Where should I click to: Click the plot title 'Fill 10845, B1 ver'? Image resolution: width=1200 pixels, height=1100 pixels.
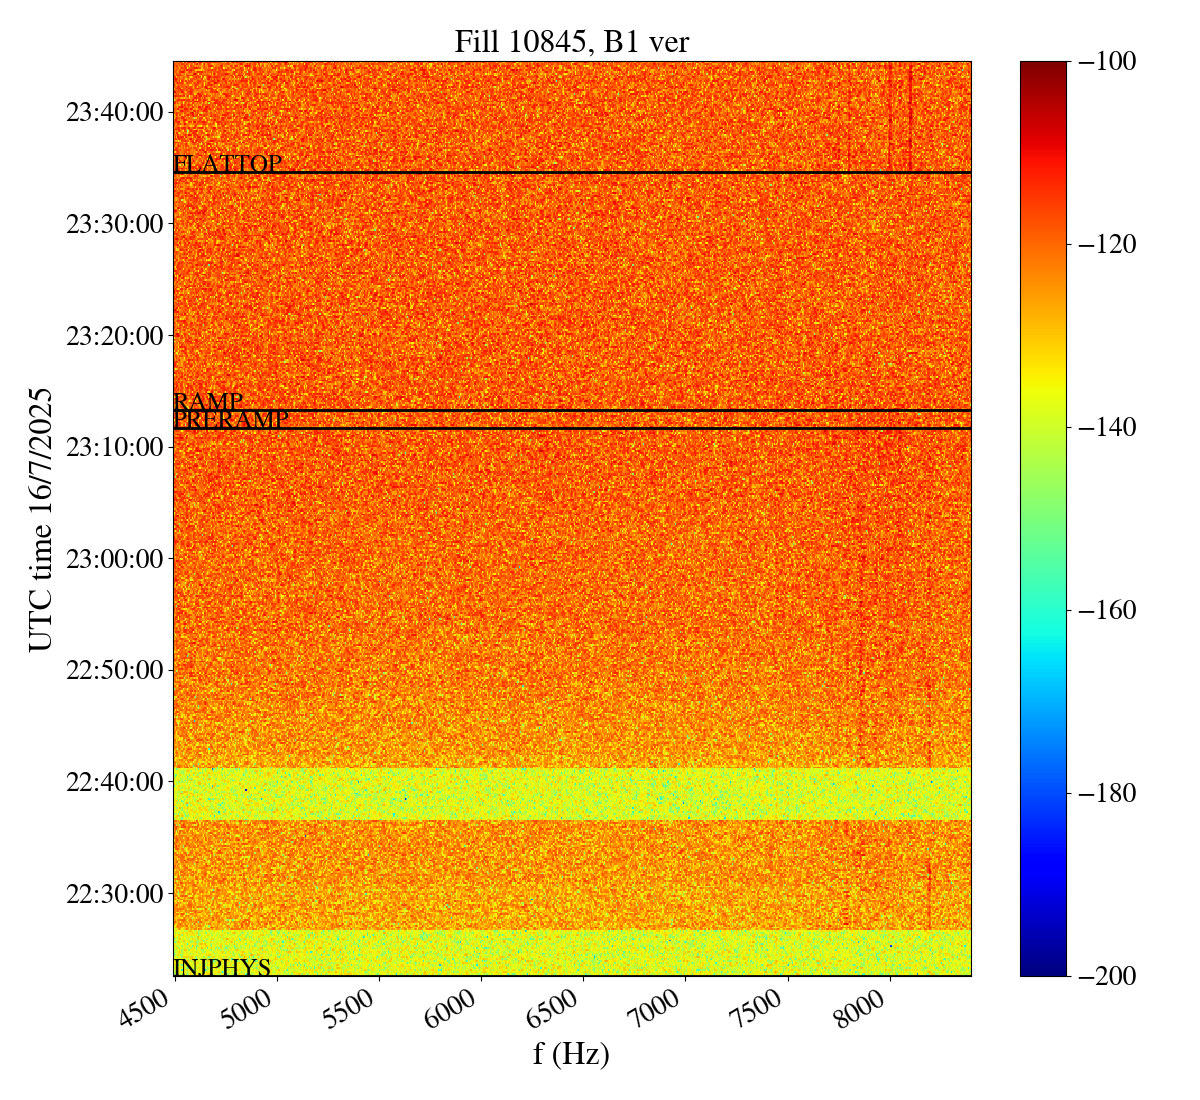571,41
